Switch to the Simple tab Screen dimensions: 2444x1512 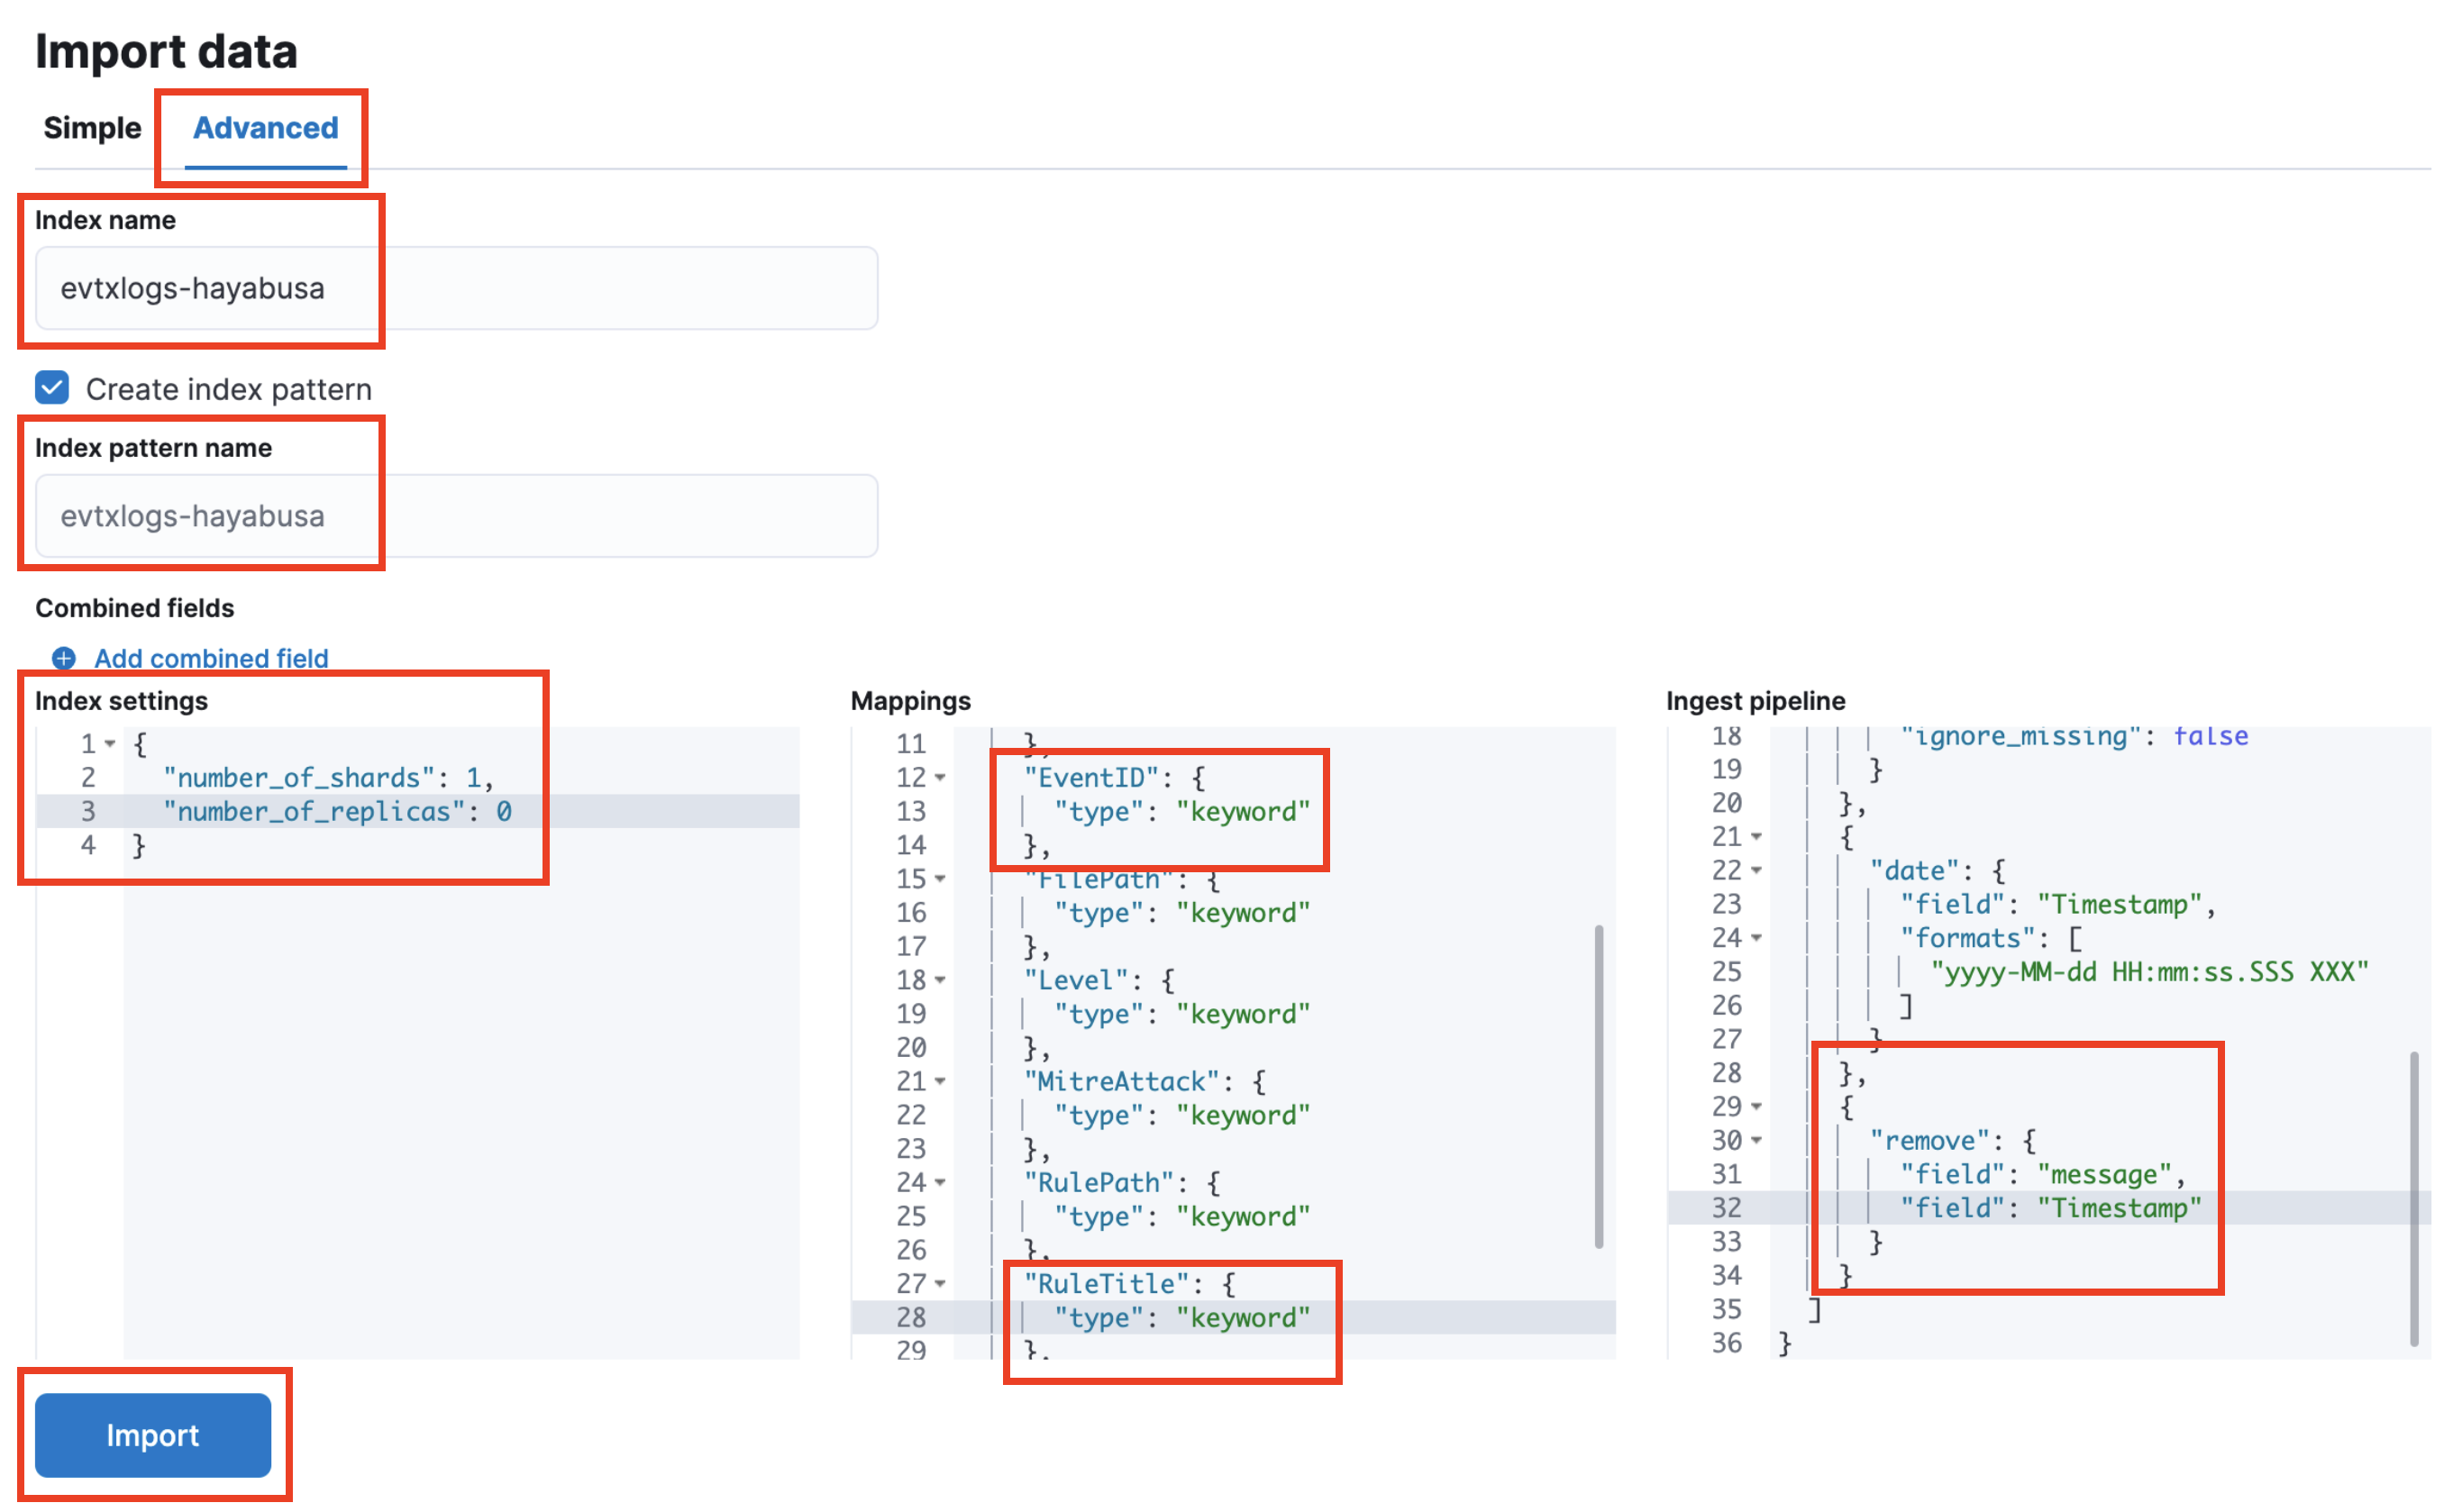(x=91, y=128)
